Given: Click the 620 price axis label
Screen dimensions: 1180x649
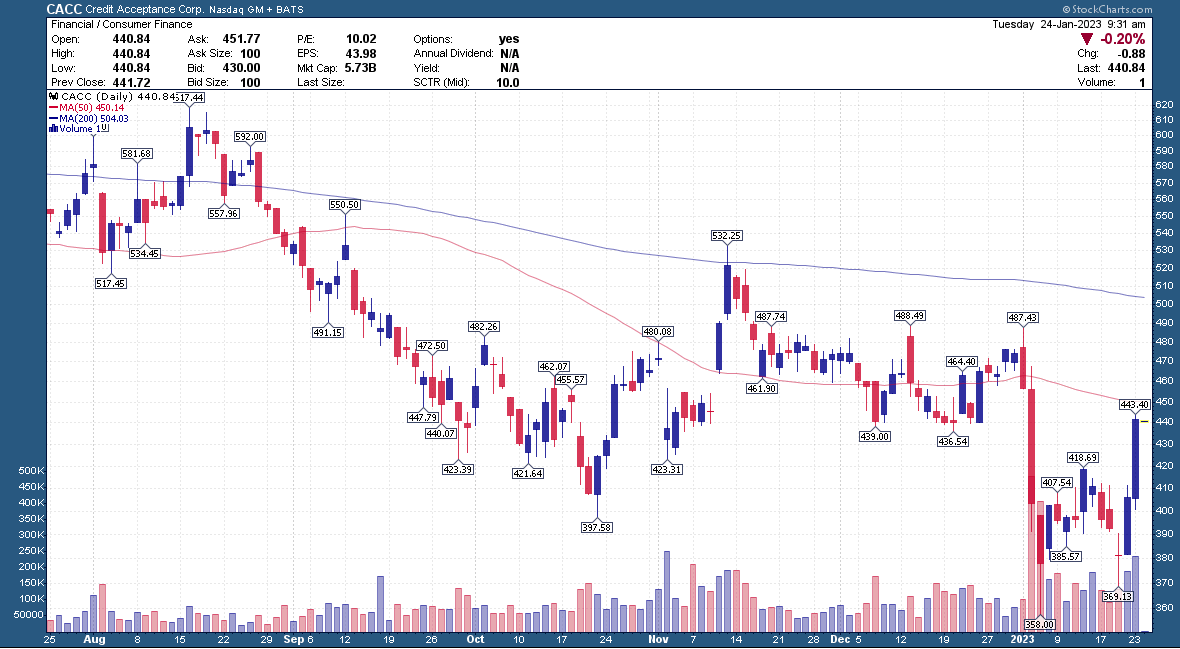Looking at the screenshot, I should [1163, 105].
